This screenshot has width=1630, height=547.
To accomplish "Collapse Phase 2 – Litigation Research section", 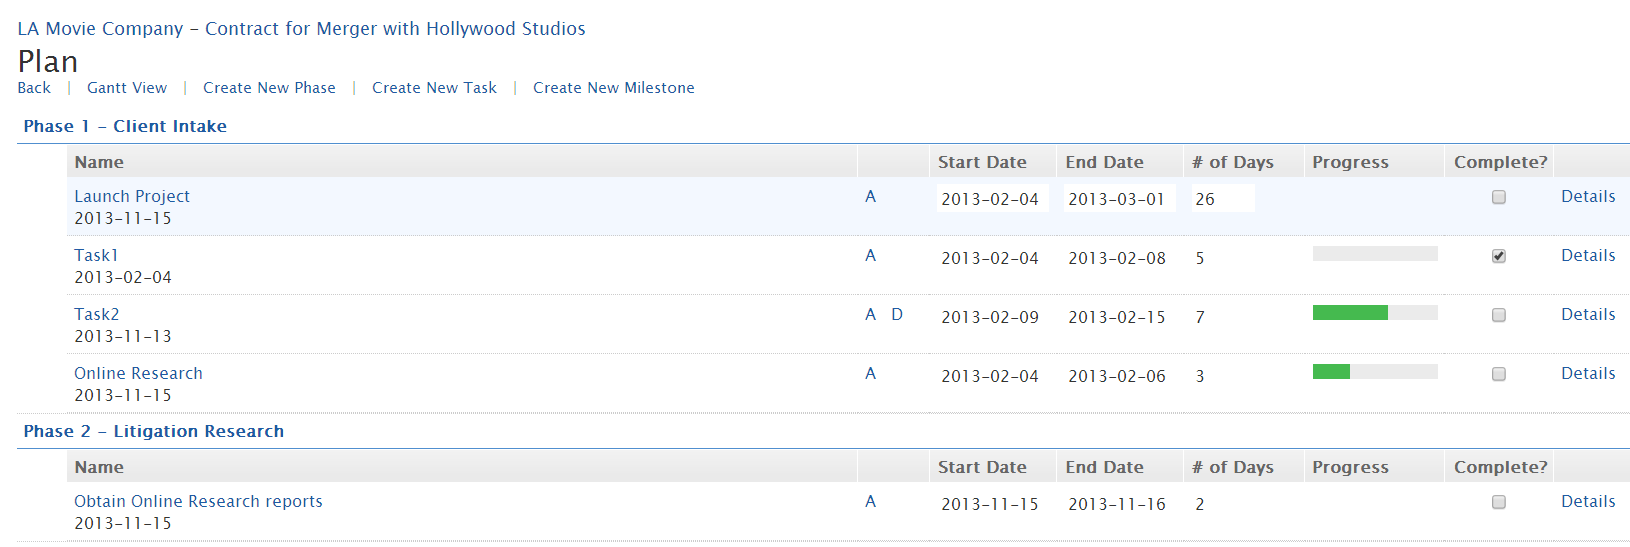I will (x=153, y=432).
